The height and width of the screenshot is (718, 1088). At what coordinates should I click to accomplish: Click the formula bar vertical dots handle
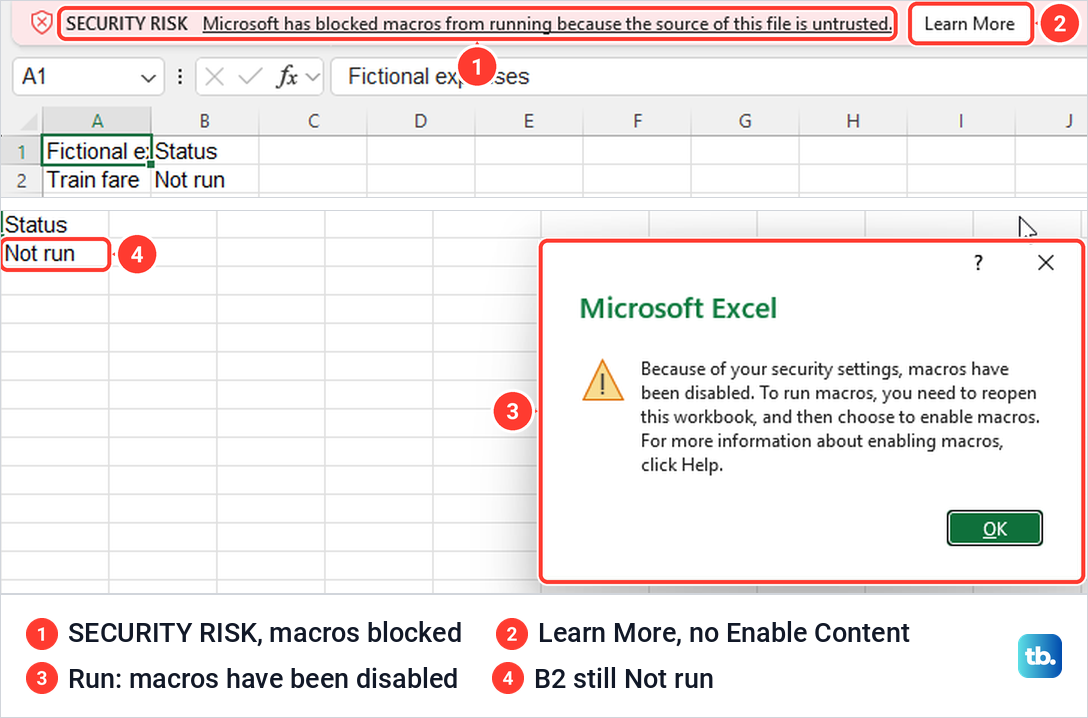pos(180,76)
